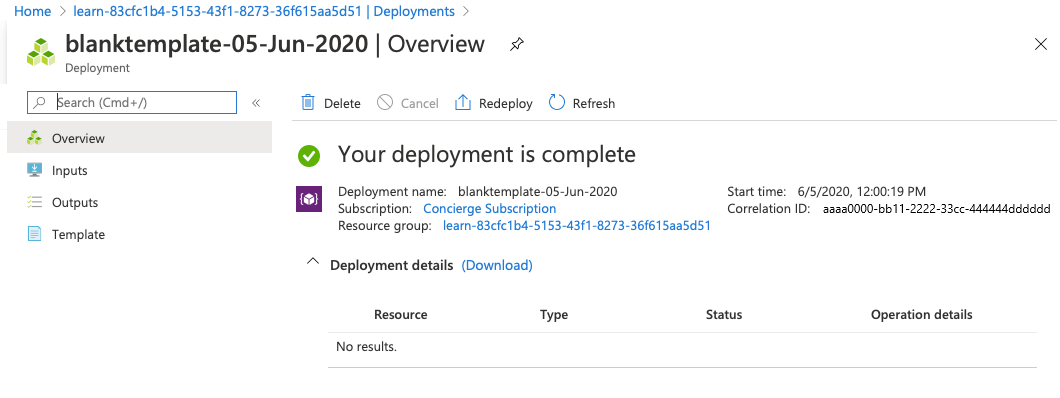Viewport: 1060px width, 398px height.
Task: Click the Delete trash can icon
Action: [x=308, y=103]
